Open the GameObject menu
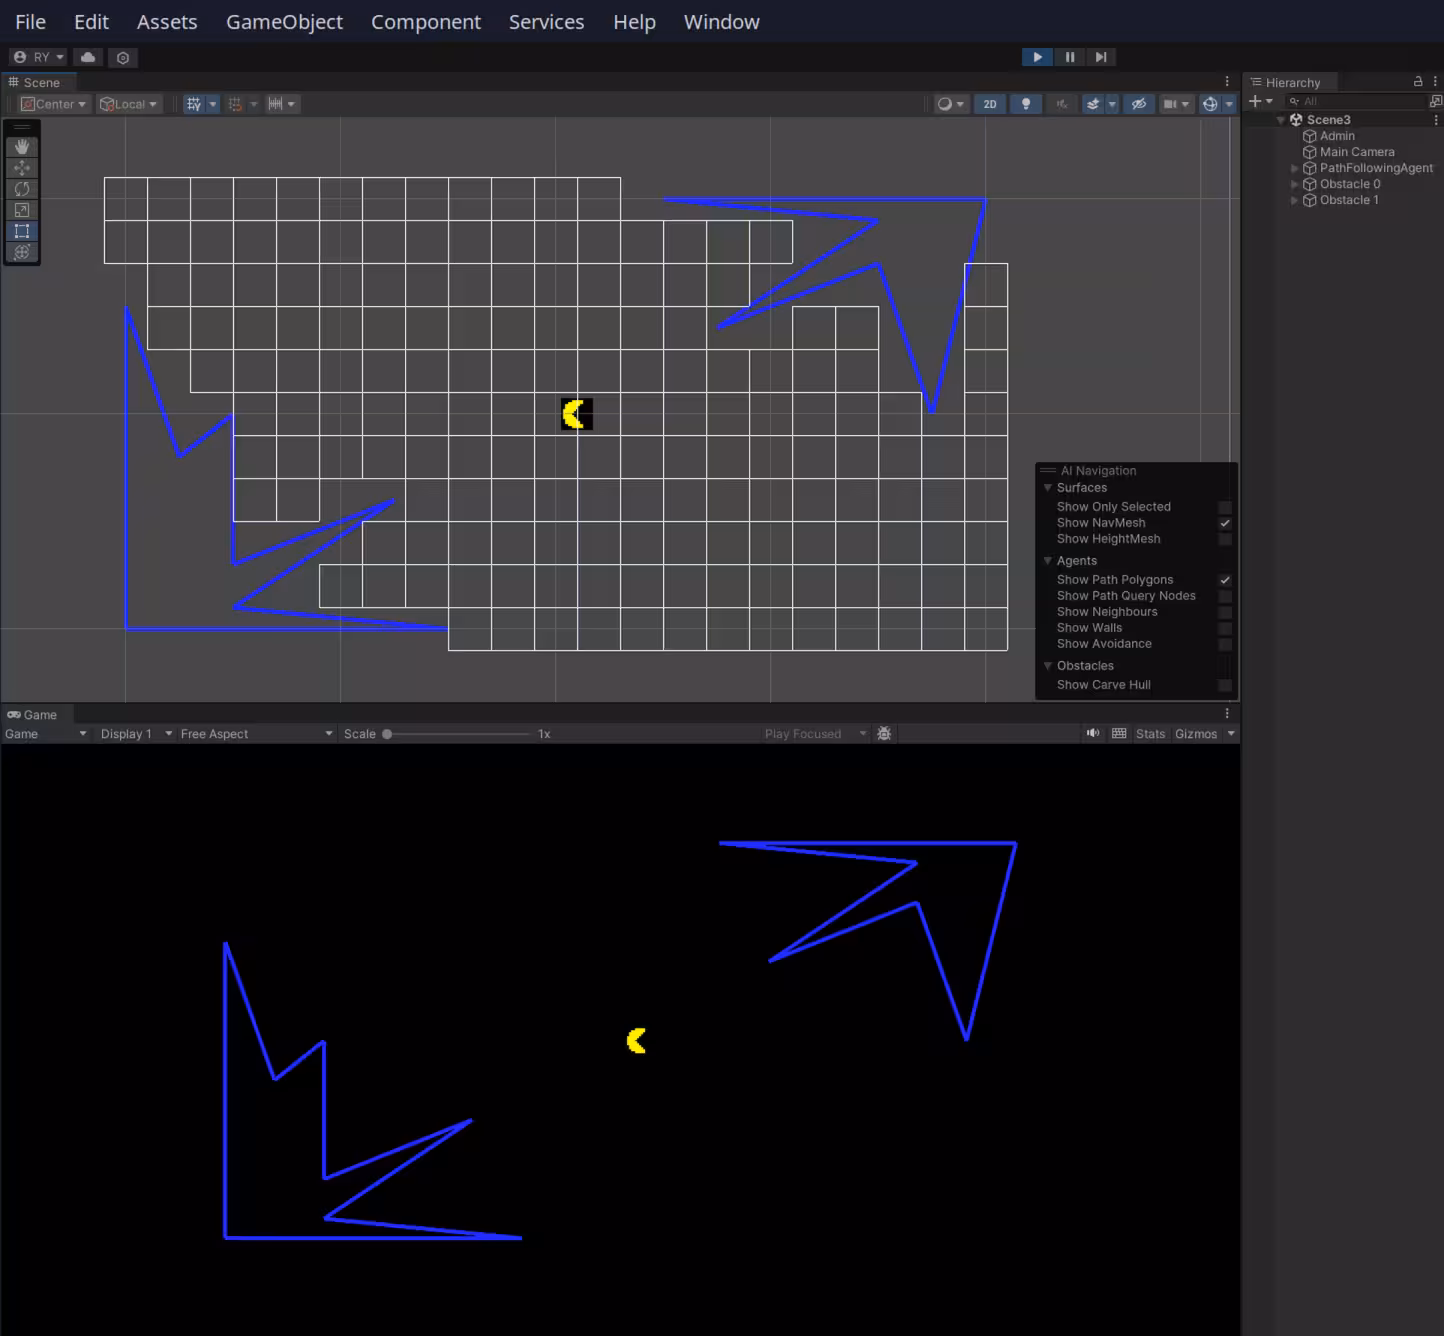The height and width of the screenshot is (1336, 1444). [x=284, y=22]
